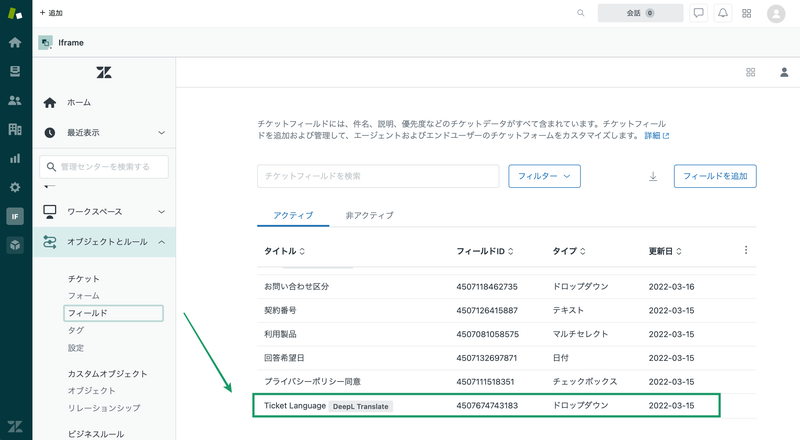Download ticket fields via download icon
This screenshot has width=800, height=440.
coord(653,177)
